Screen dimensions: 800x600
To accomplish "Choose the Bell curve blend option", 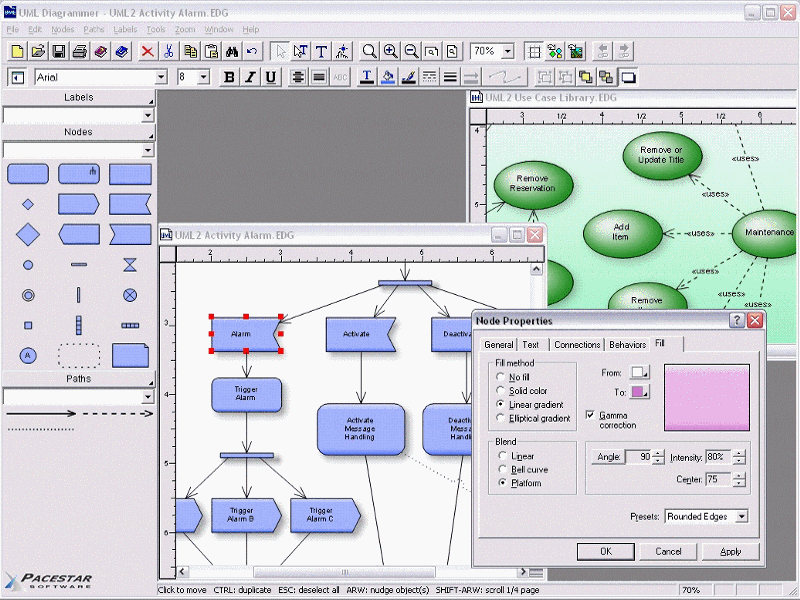I will pyautogui.click(x=501, y=468).
